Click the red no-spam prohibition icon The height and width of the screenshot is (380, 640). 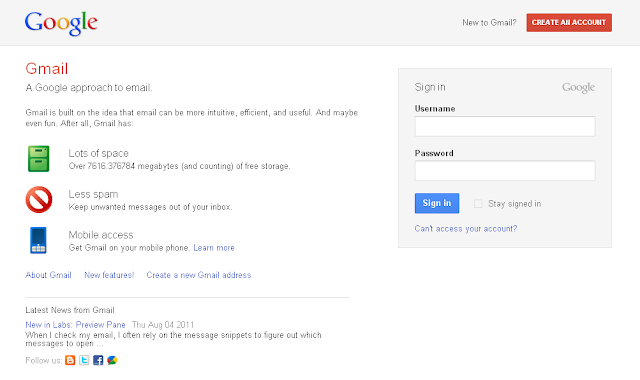click(39, 200)
